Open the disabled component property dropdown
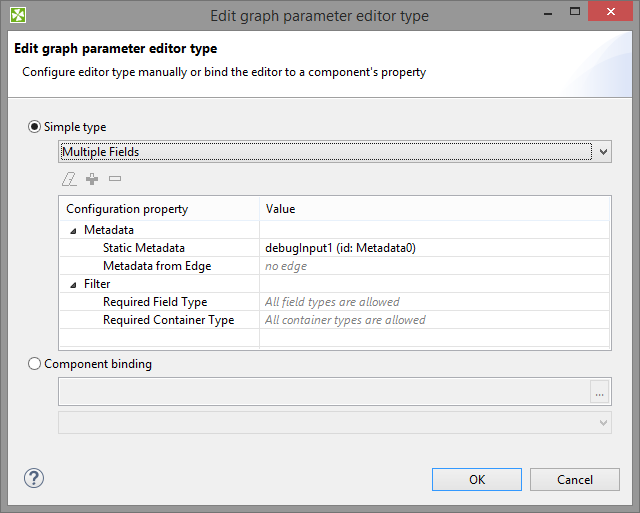 pyautogui.click(x=334, y=423)
